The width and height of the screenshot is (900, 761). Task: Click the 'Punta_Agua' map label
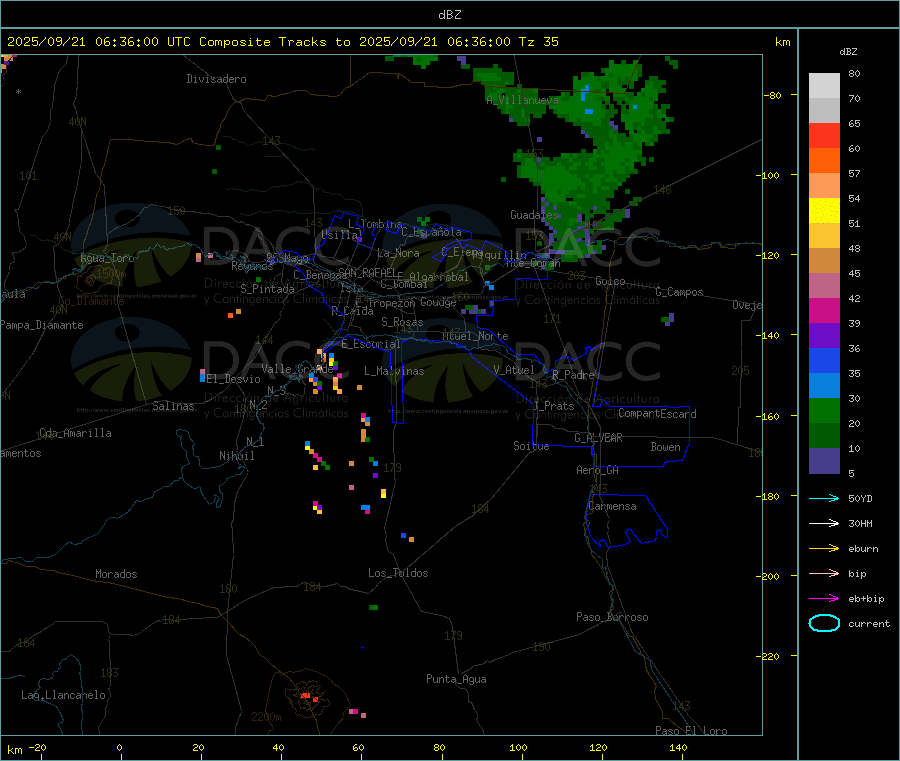click(456, 679)
